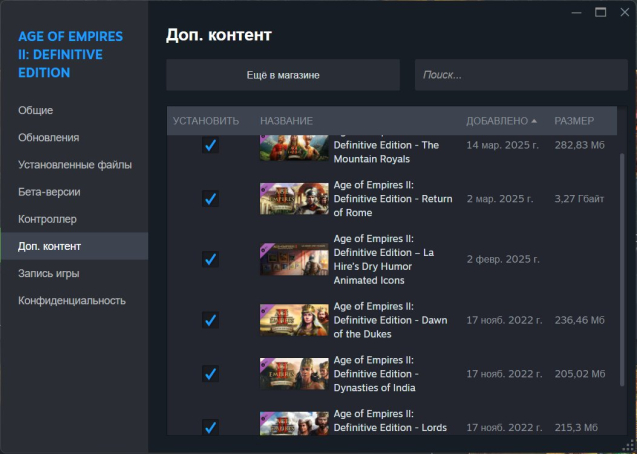This screenshot has width=637, height=454.
Task: Uncheck Dawn of the Dukes install checkbox
Action: 210,320
